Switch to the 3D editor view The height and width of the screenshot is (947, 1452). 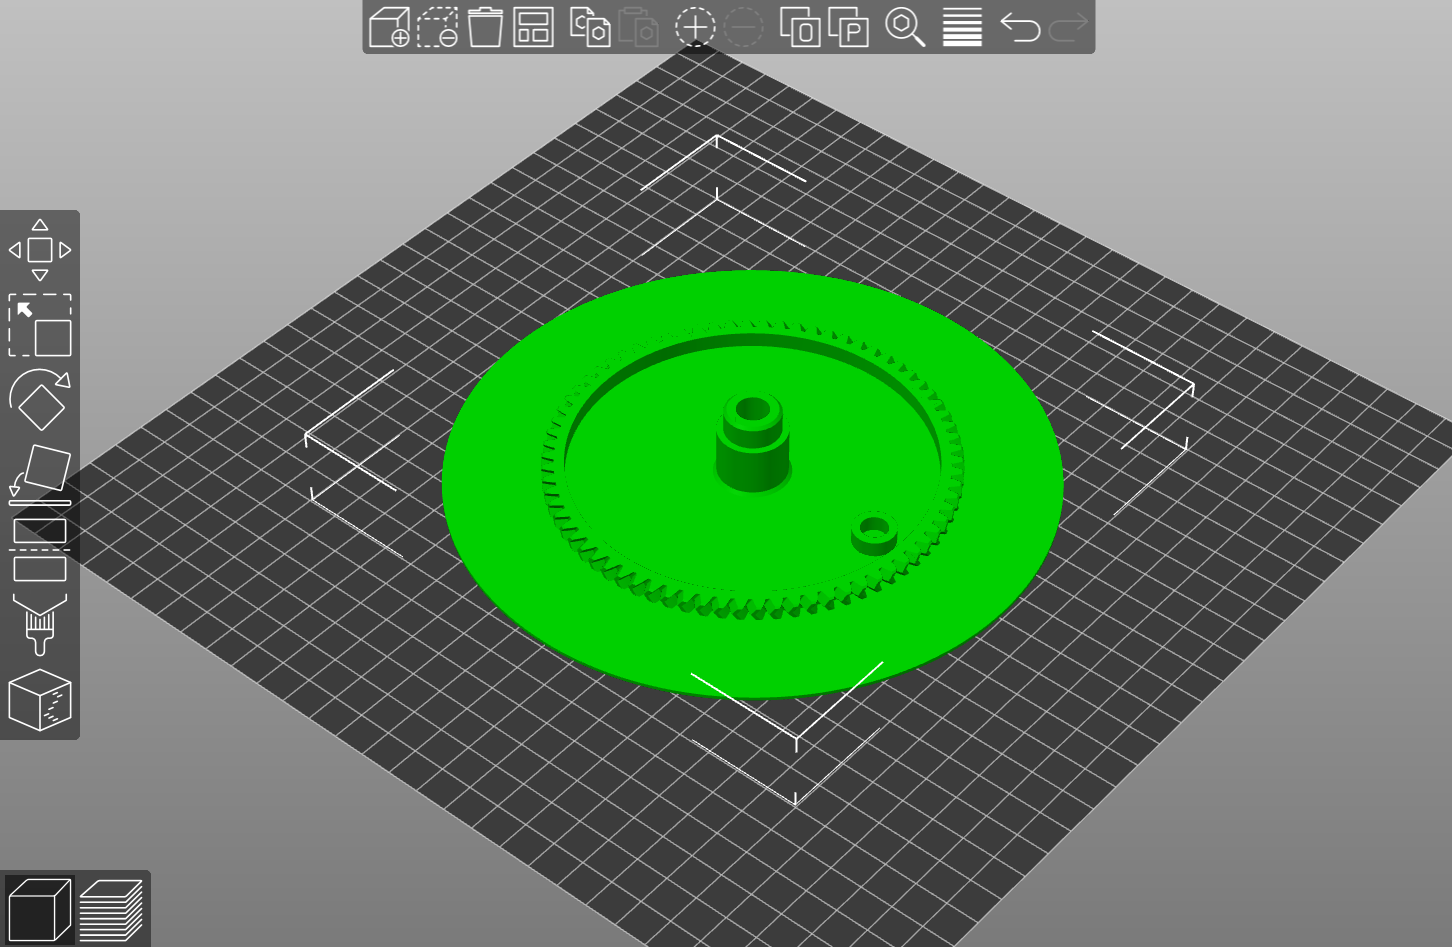[39, 909]
